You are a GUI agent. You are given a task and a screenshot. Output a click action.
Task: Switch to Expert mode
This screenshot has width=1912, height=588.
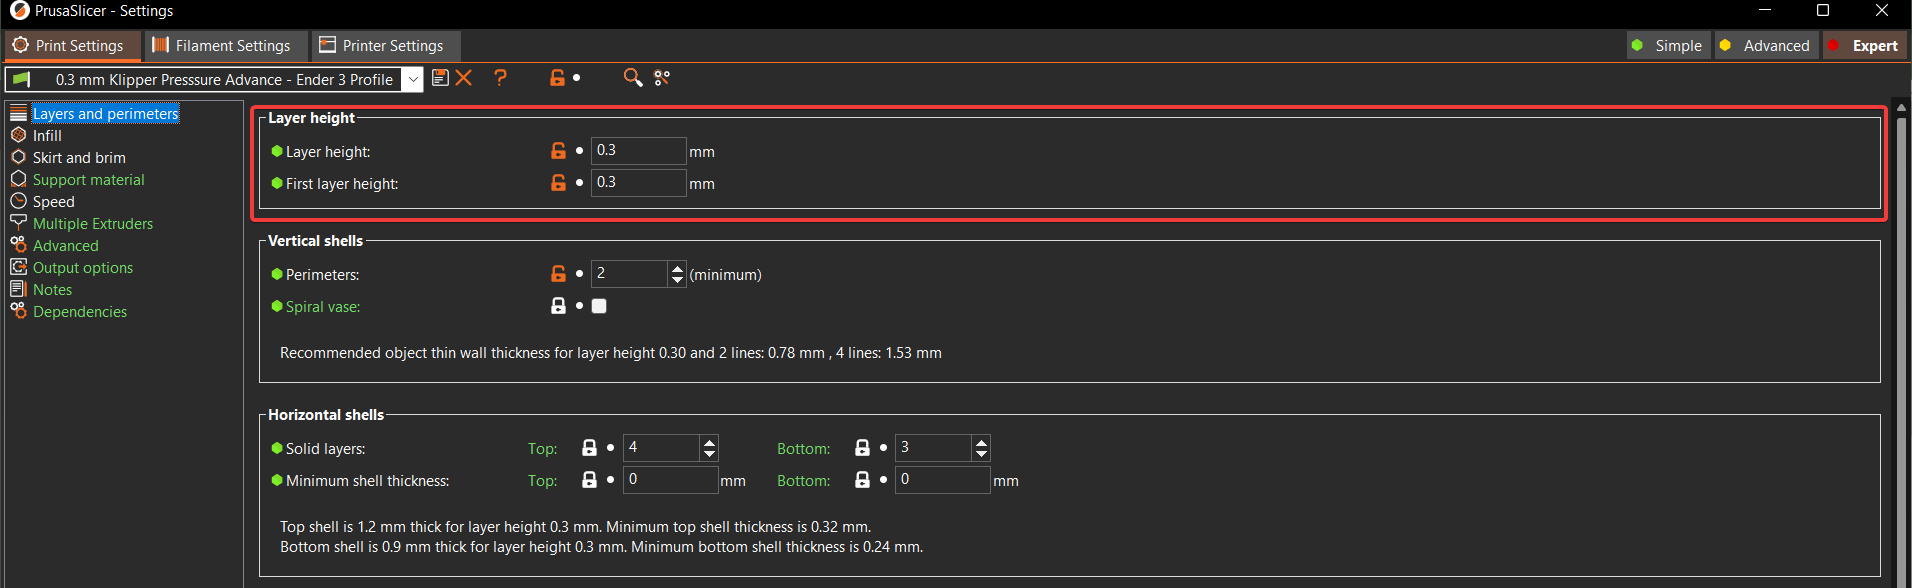click(x=1864, y=46)
